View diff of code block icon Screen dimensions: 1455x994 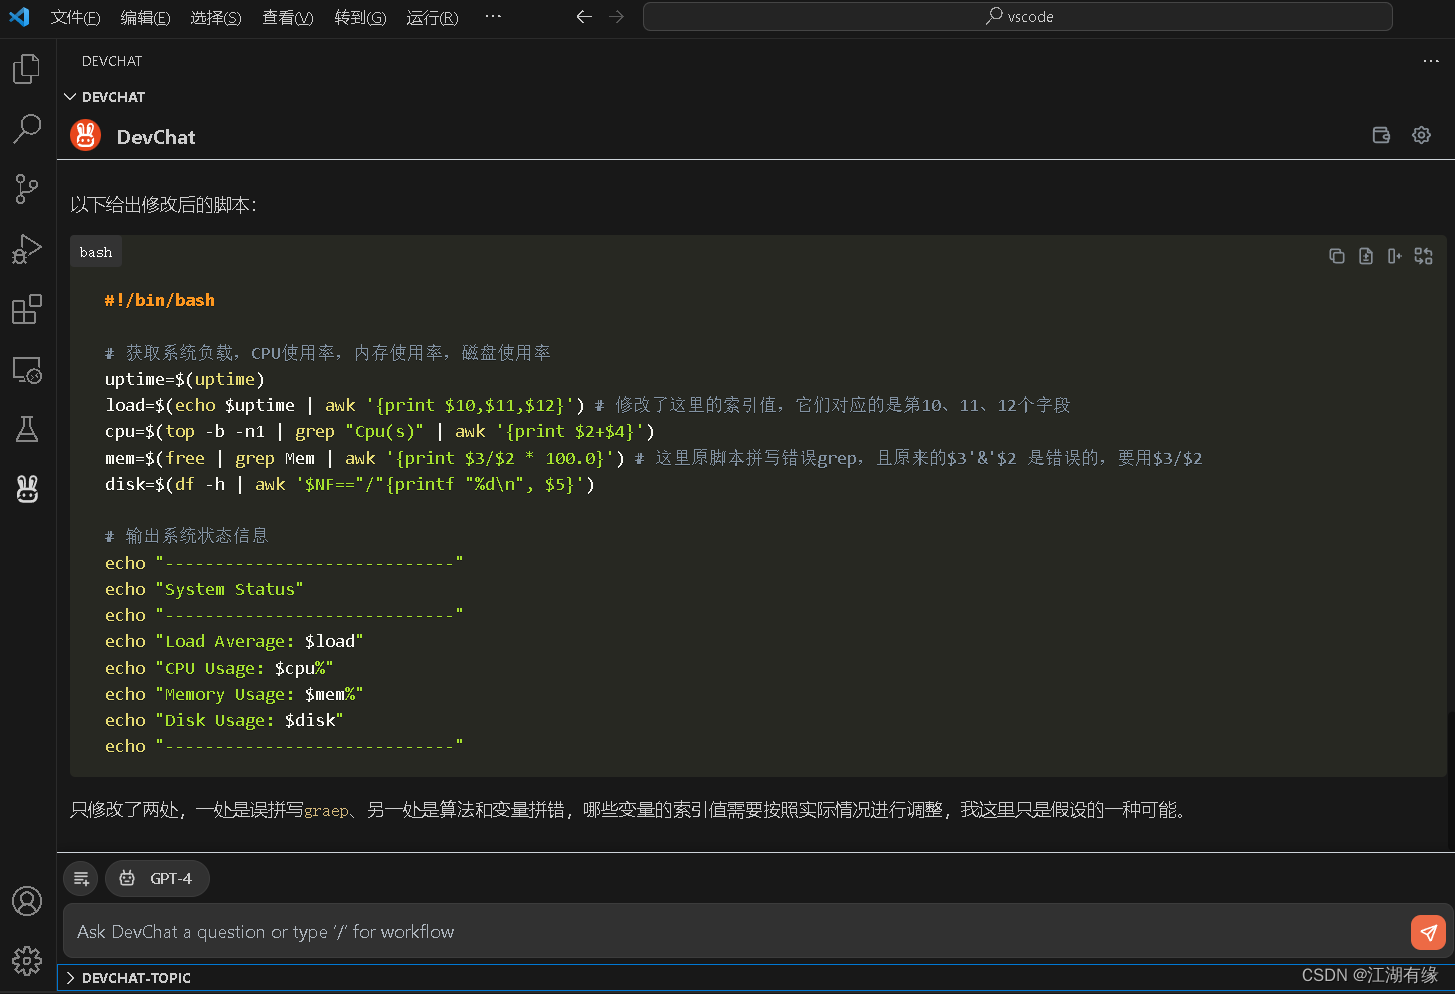[x=1424, y=256]
